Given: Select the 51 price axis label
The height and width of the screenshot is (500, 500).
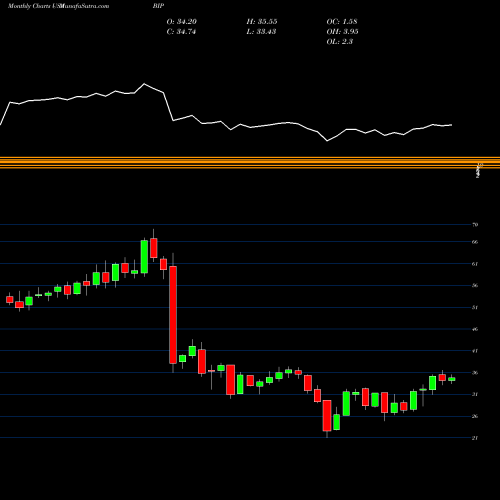Looking at the screenshot, I should click(x=475, y=307).
